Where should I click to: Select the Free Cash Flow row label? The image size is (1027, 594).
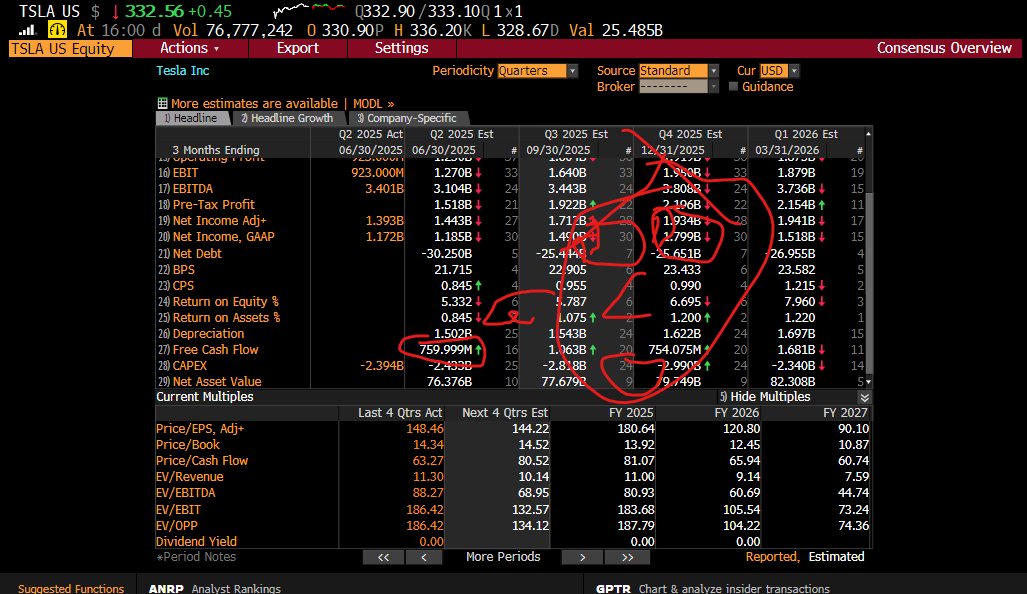click(215, 350)
